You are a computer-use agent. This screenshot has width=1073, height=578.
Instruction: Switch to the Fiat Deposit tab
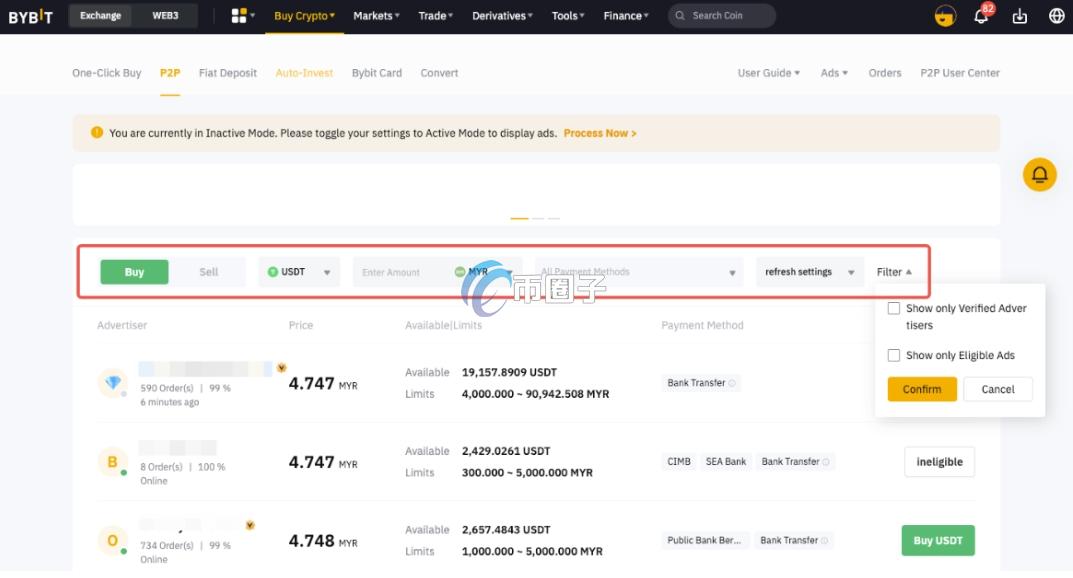click(228, 73)
